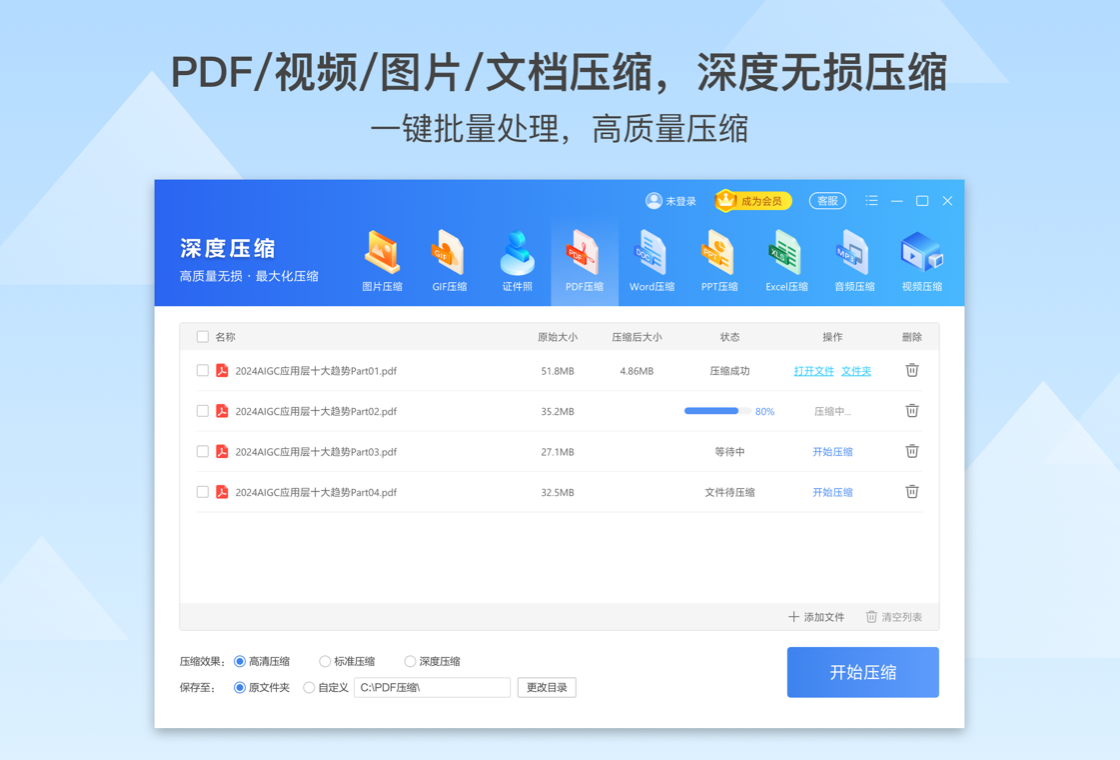Click the 原始大小 column header
The image size is (1120, 760).
coord(557,336)
